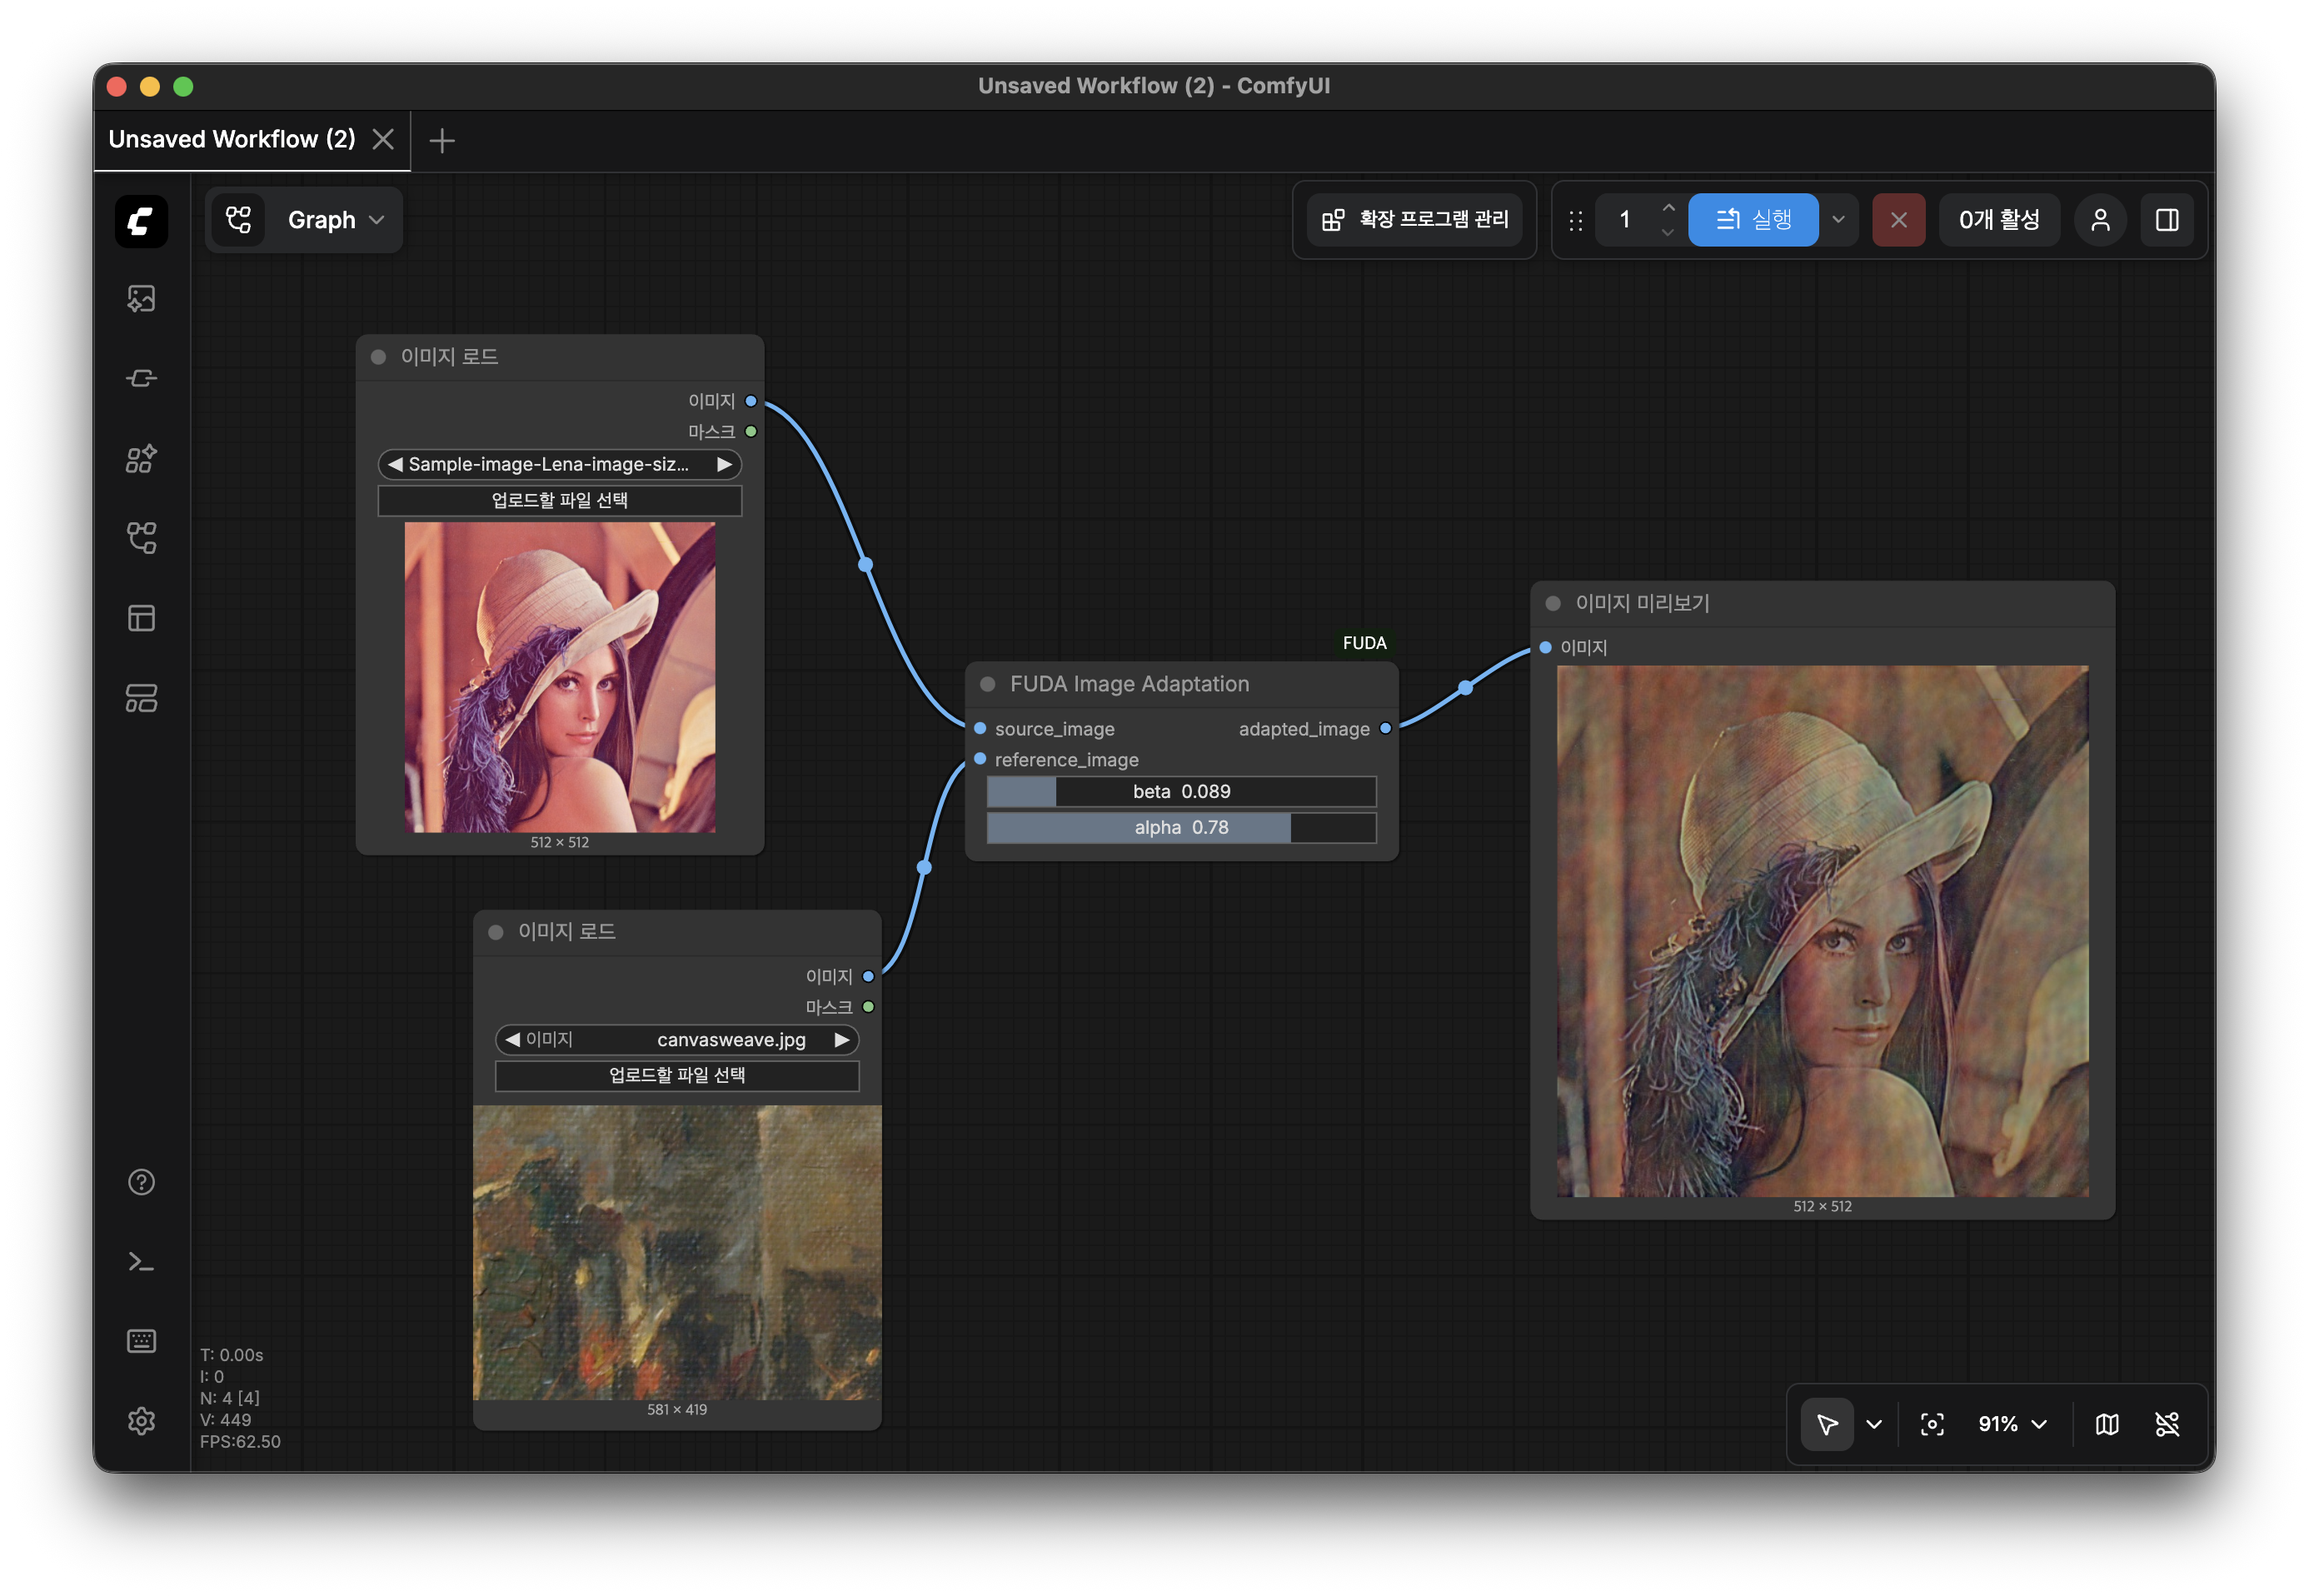
Task: Toggle link visibility icon
Action: [2167, 1424]
